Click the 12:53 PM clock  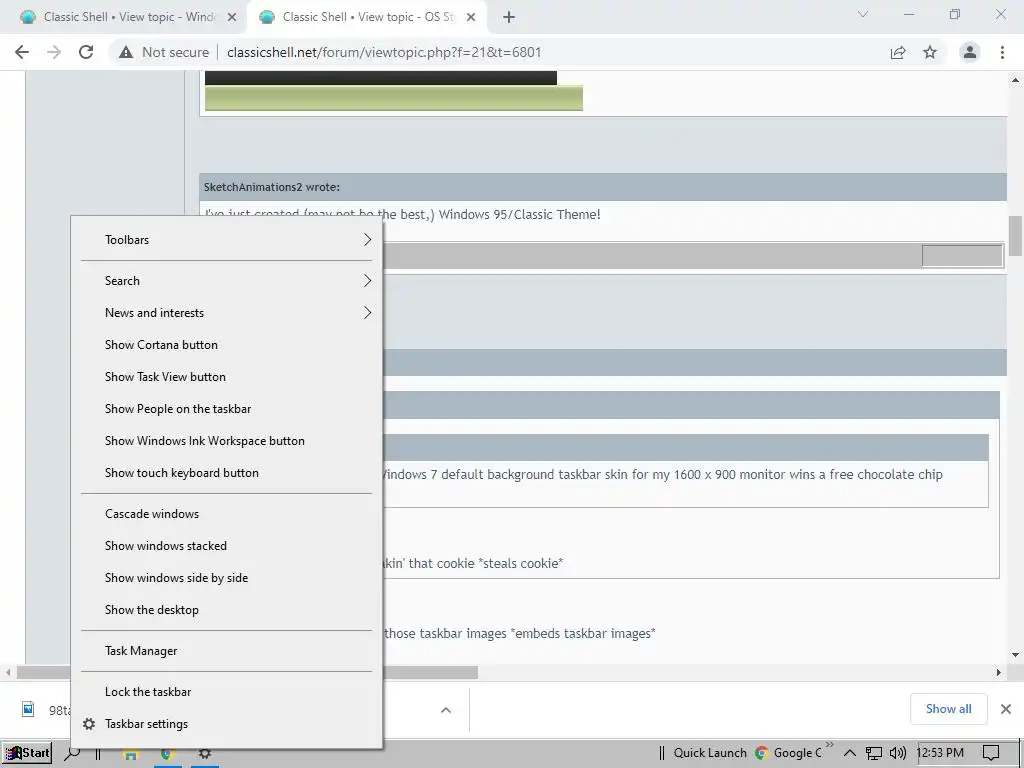tap(940, 753)
